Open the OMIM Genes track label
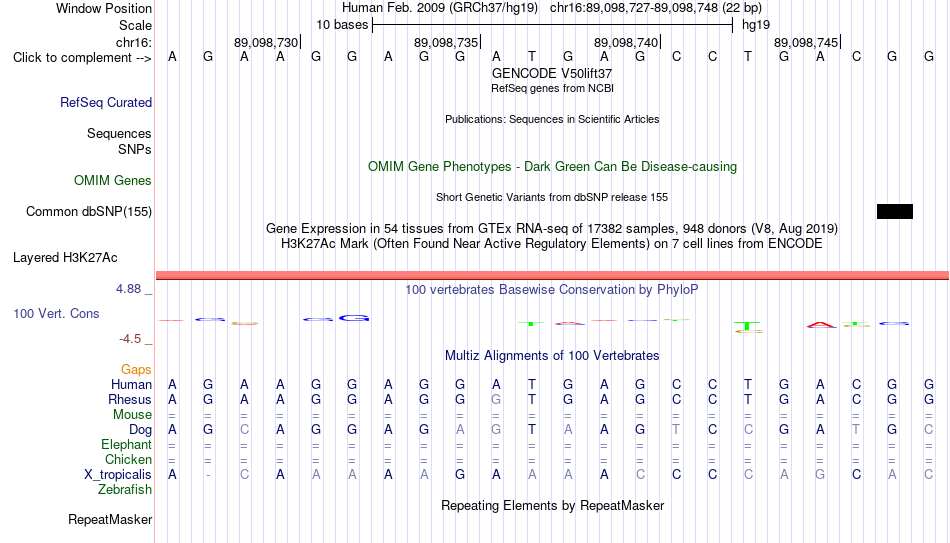Screen dimensions: 950x543 pyautogui.click(x=113, y=181)
